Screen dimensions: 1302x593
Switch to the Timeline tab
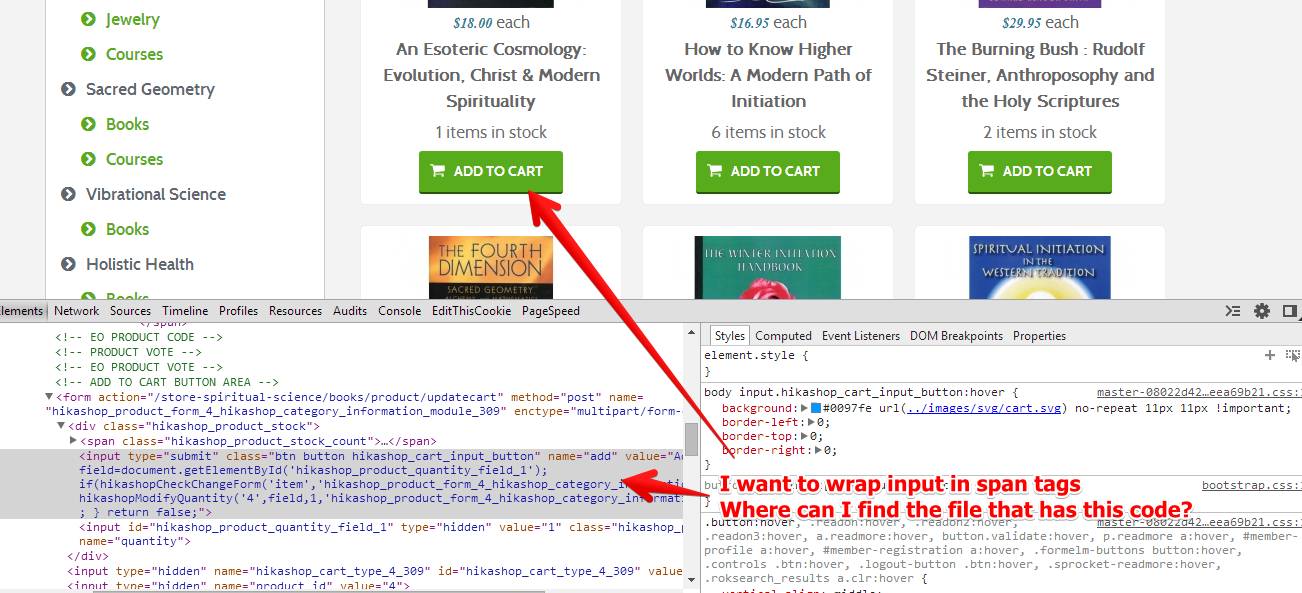[186, 311]
